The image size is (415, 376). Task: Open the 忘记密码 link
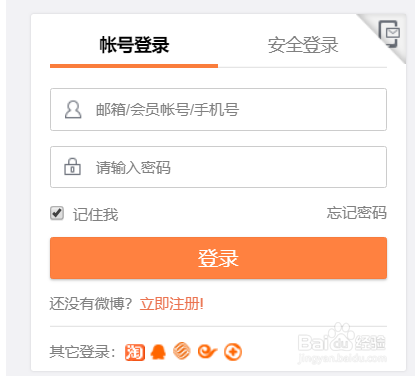(356, 213)
